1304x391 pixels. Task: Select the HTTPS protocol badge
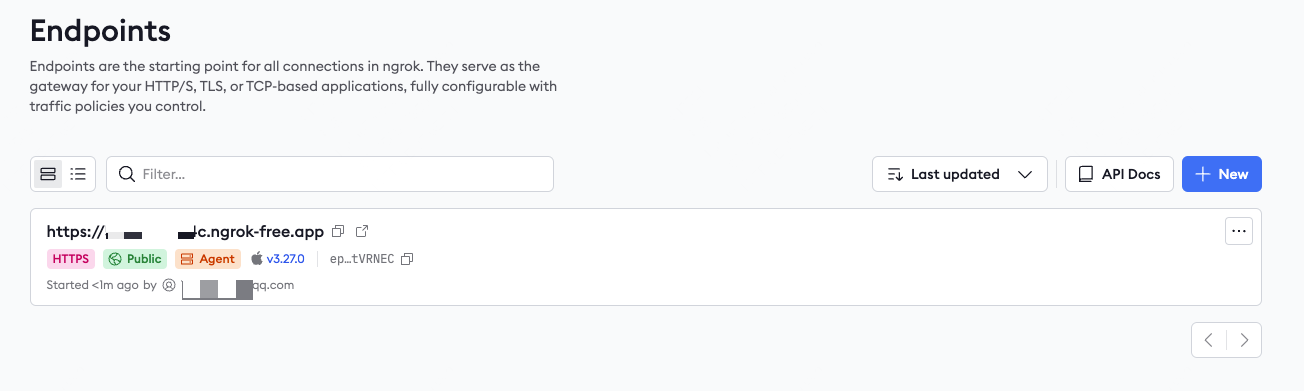71,259
